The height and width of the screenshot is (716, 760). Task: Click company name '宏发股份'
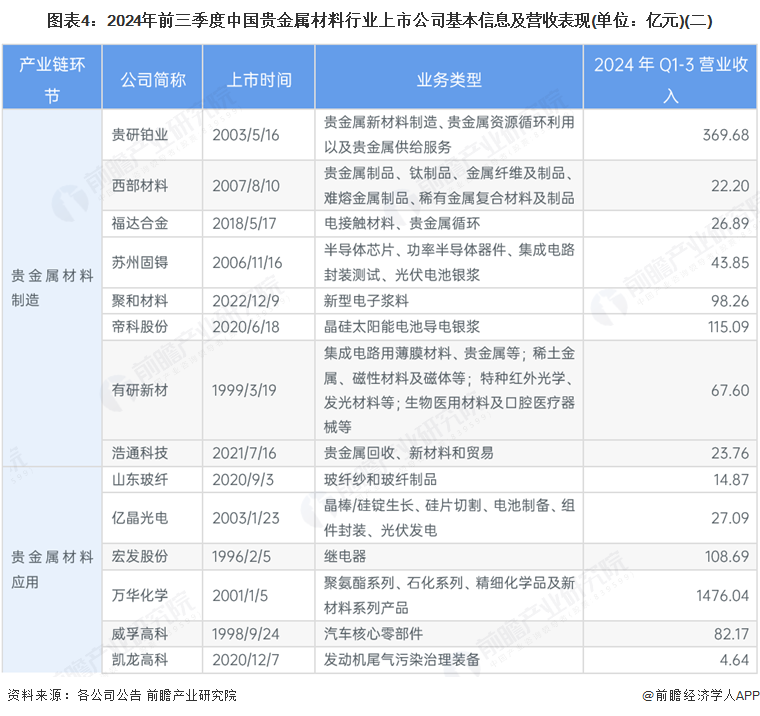(x=140, y=557)
